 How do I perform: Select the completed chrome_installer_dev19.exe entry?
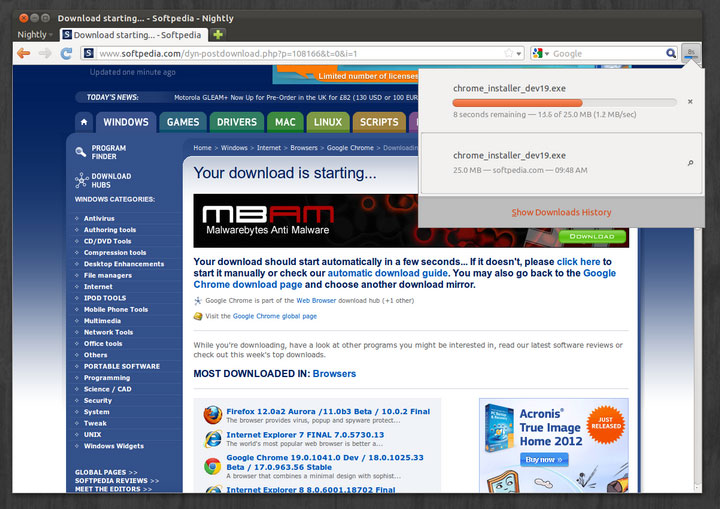pyautogui.click(x=561, y=163)
